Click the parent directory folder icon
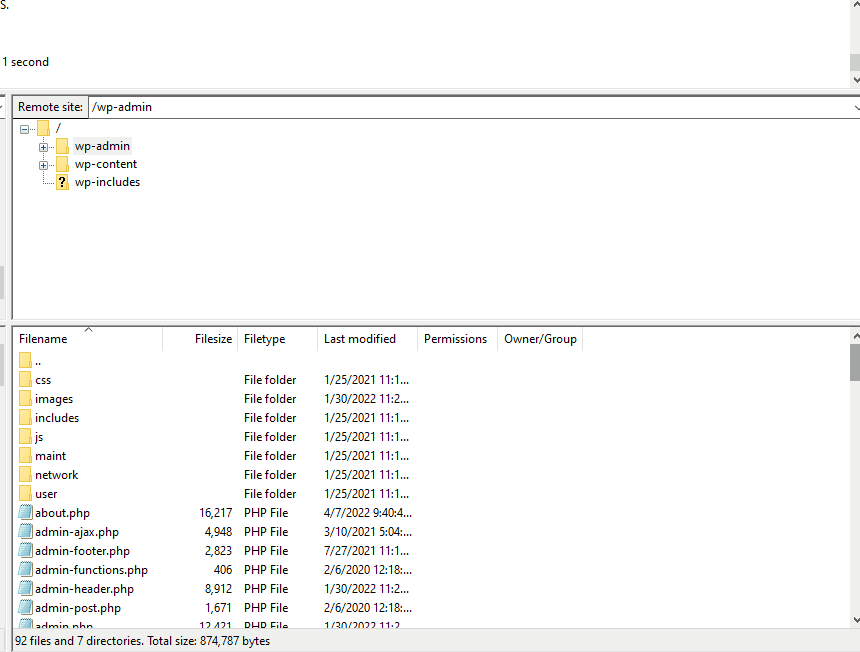Viewport: 860px width, 652px height. pyautogui.click(x=25, y=361)
